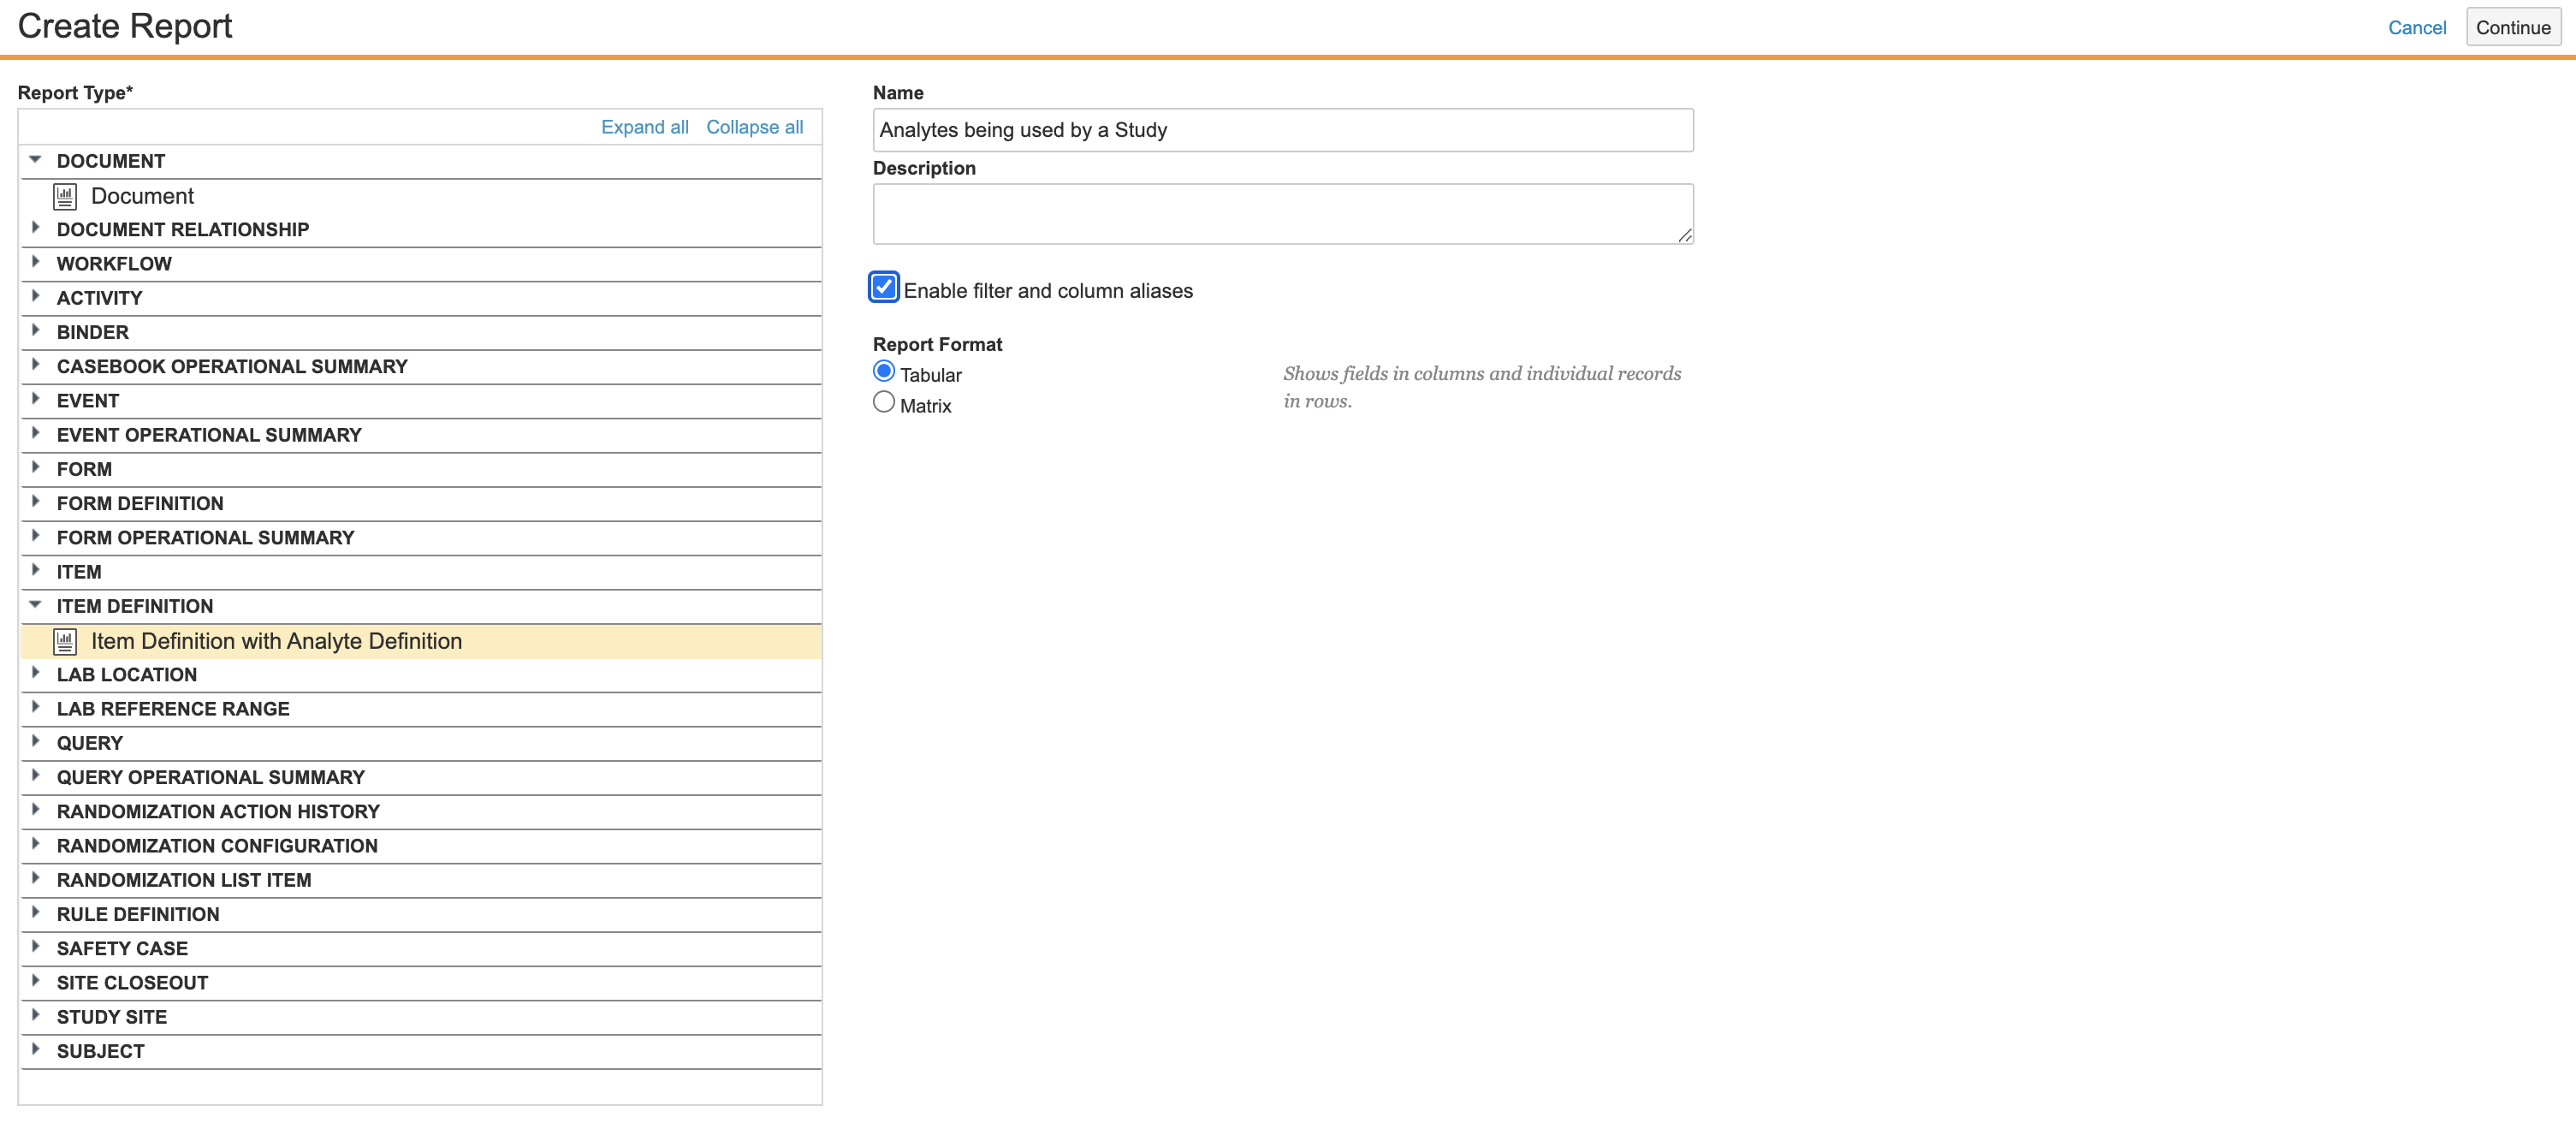Collapse the DOCUMENT section arrow

click(x=35, y=160)
